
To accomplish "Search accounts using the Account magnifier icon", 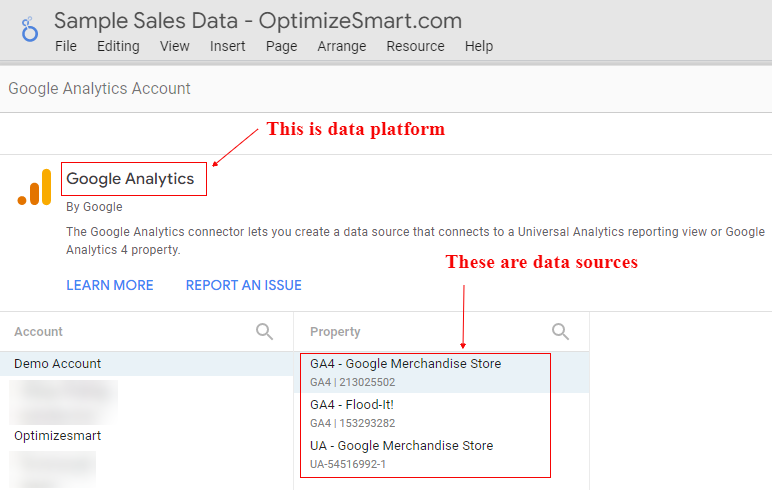I will [x=264, y=331].
